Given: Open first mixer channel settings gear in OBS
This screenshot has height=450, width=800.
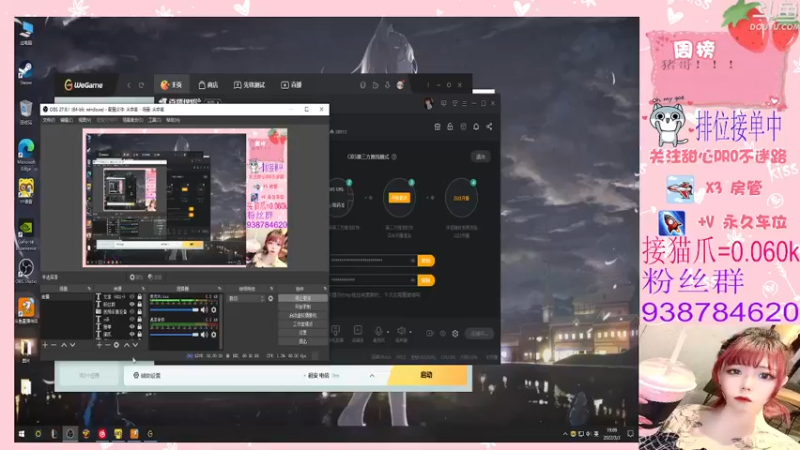Looking at the screenshot, I should point(214,310).
